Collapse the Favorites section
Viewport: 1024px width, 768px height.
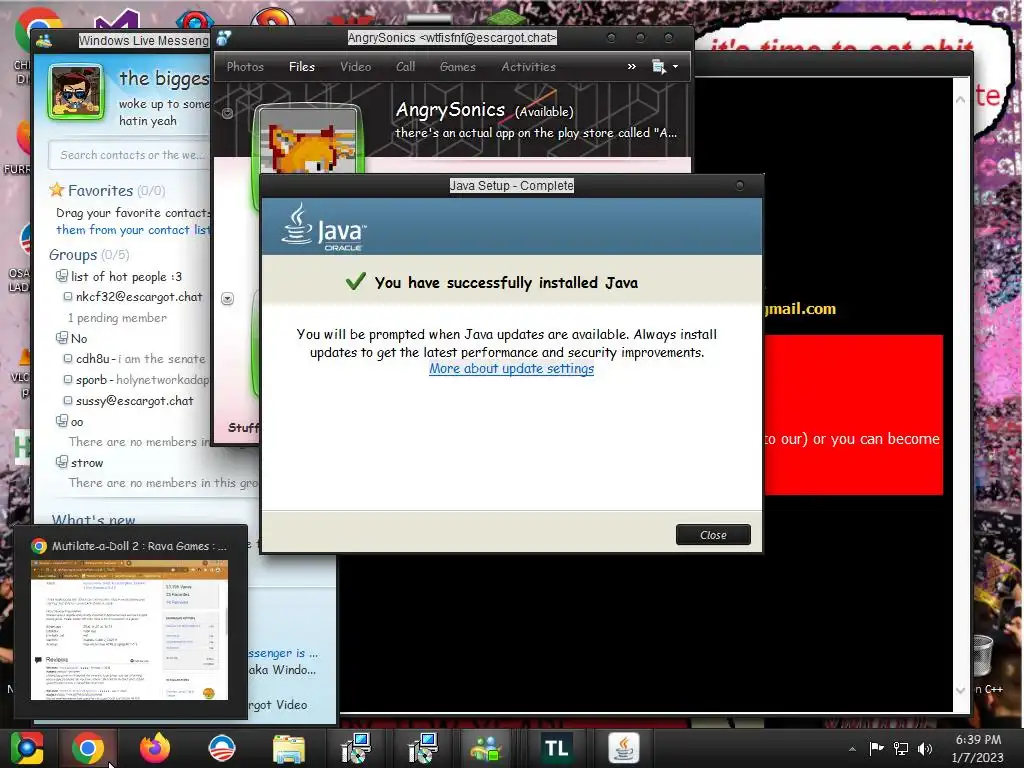click(100, 191)
